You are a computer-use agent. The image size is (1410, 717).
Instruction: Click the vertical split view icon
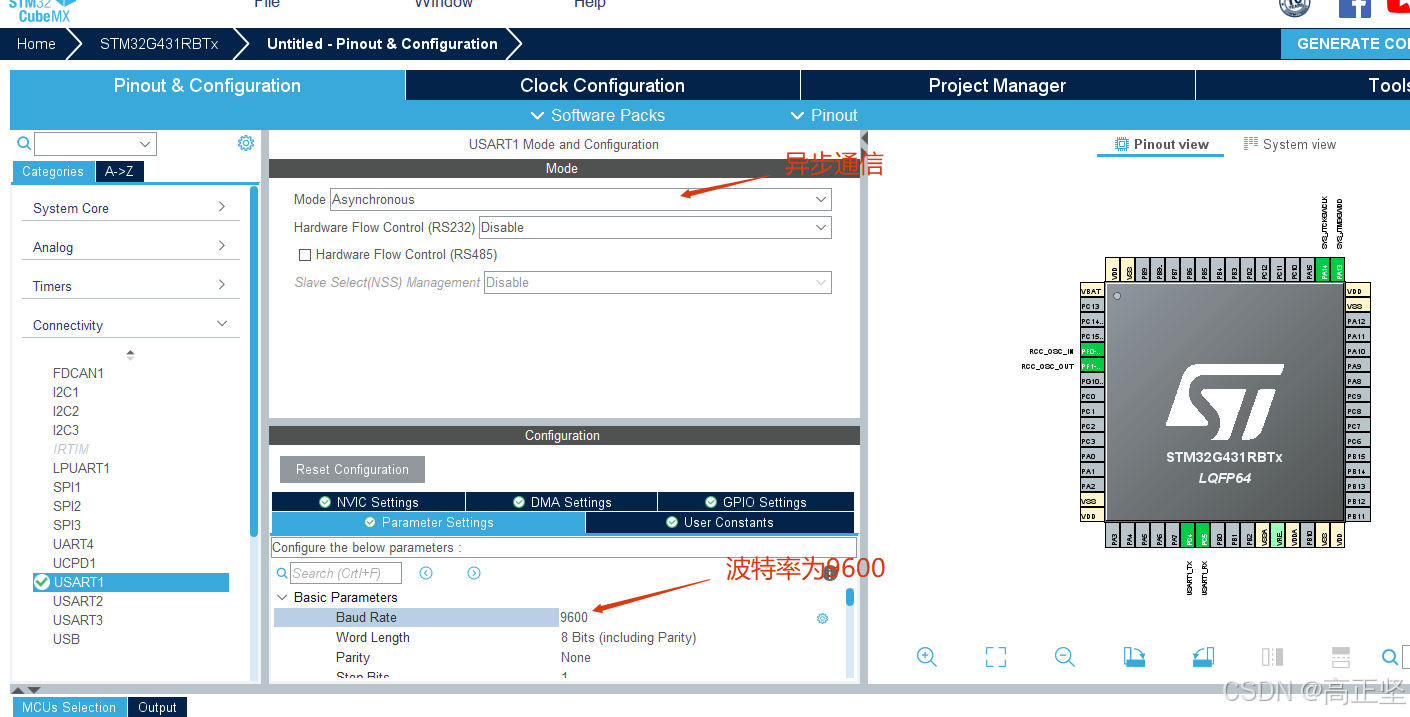(x=1272, y=657)
